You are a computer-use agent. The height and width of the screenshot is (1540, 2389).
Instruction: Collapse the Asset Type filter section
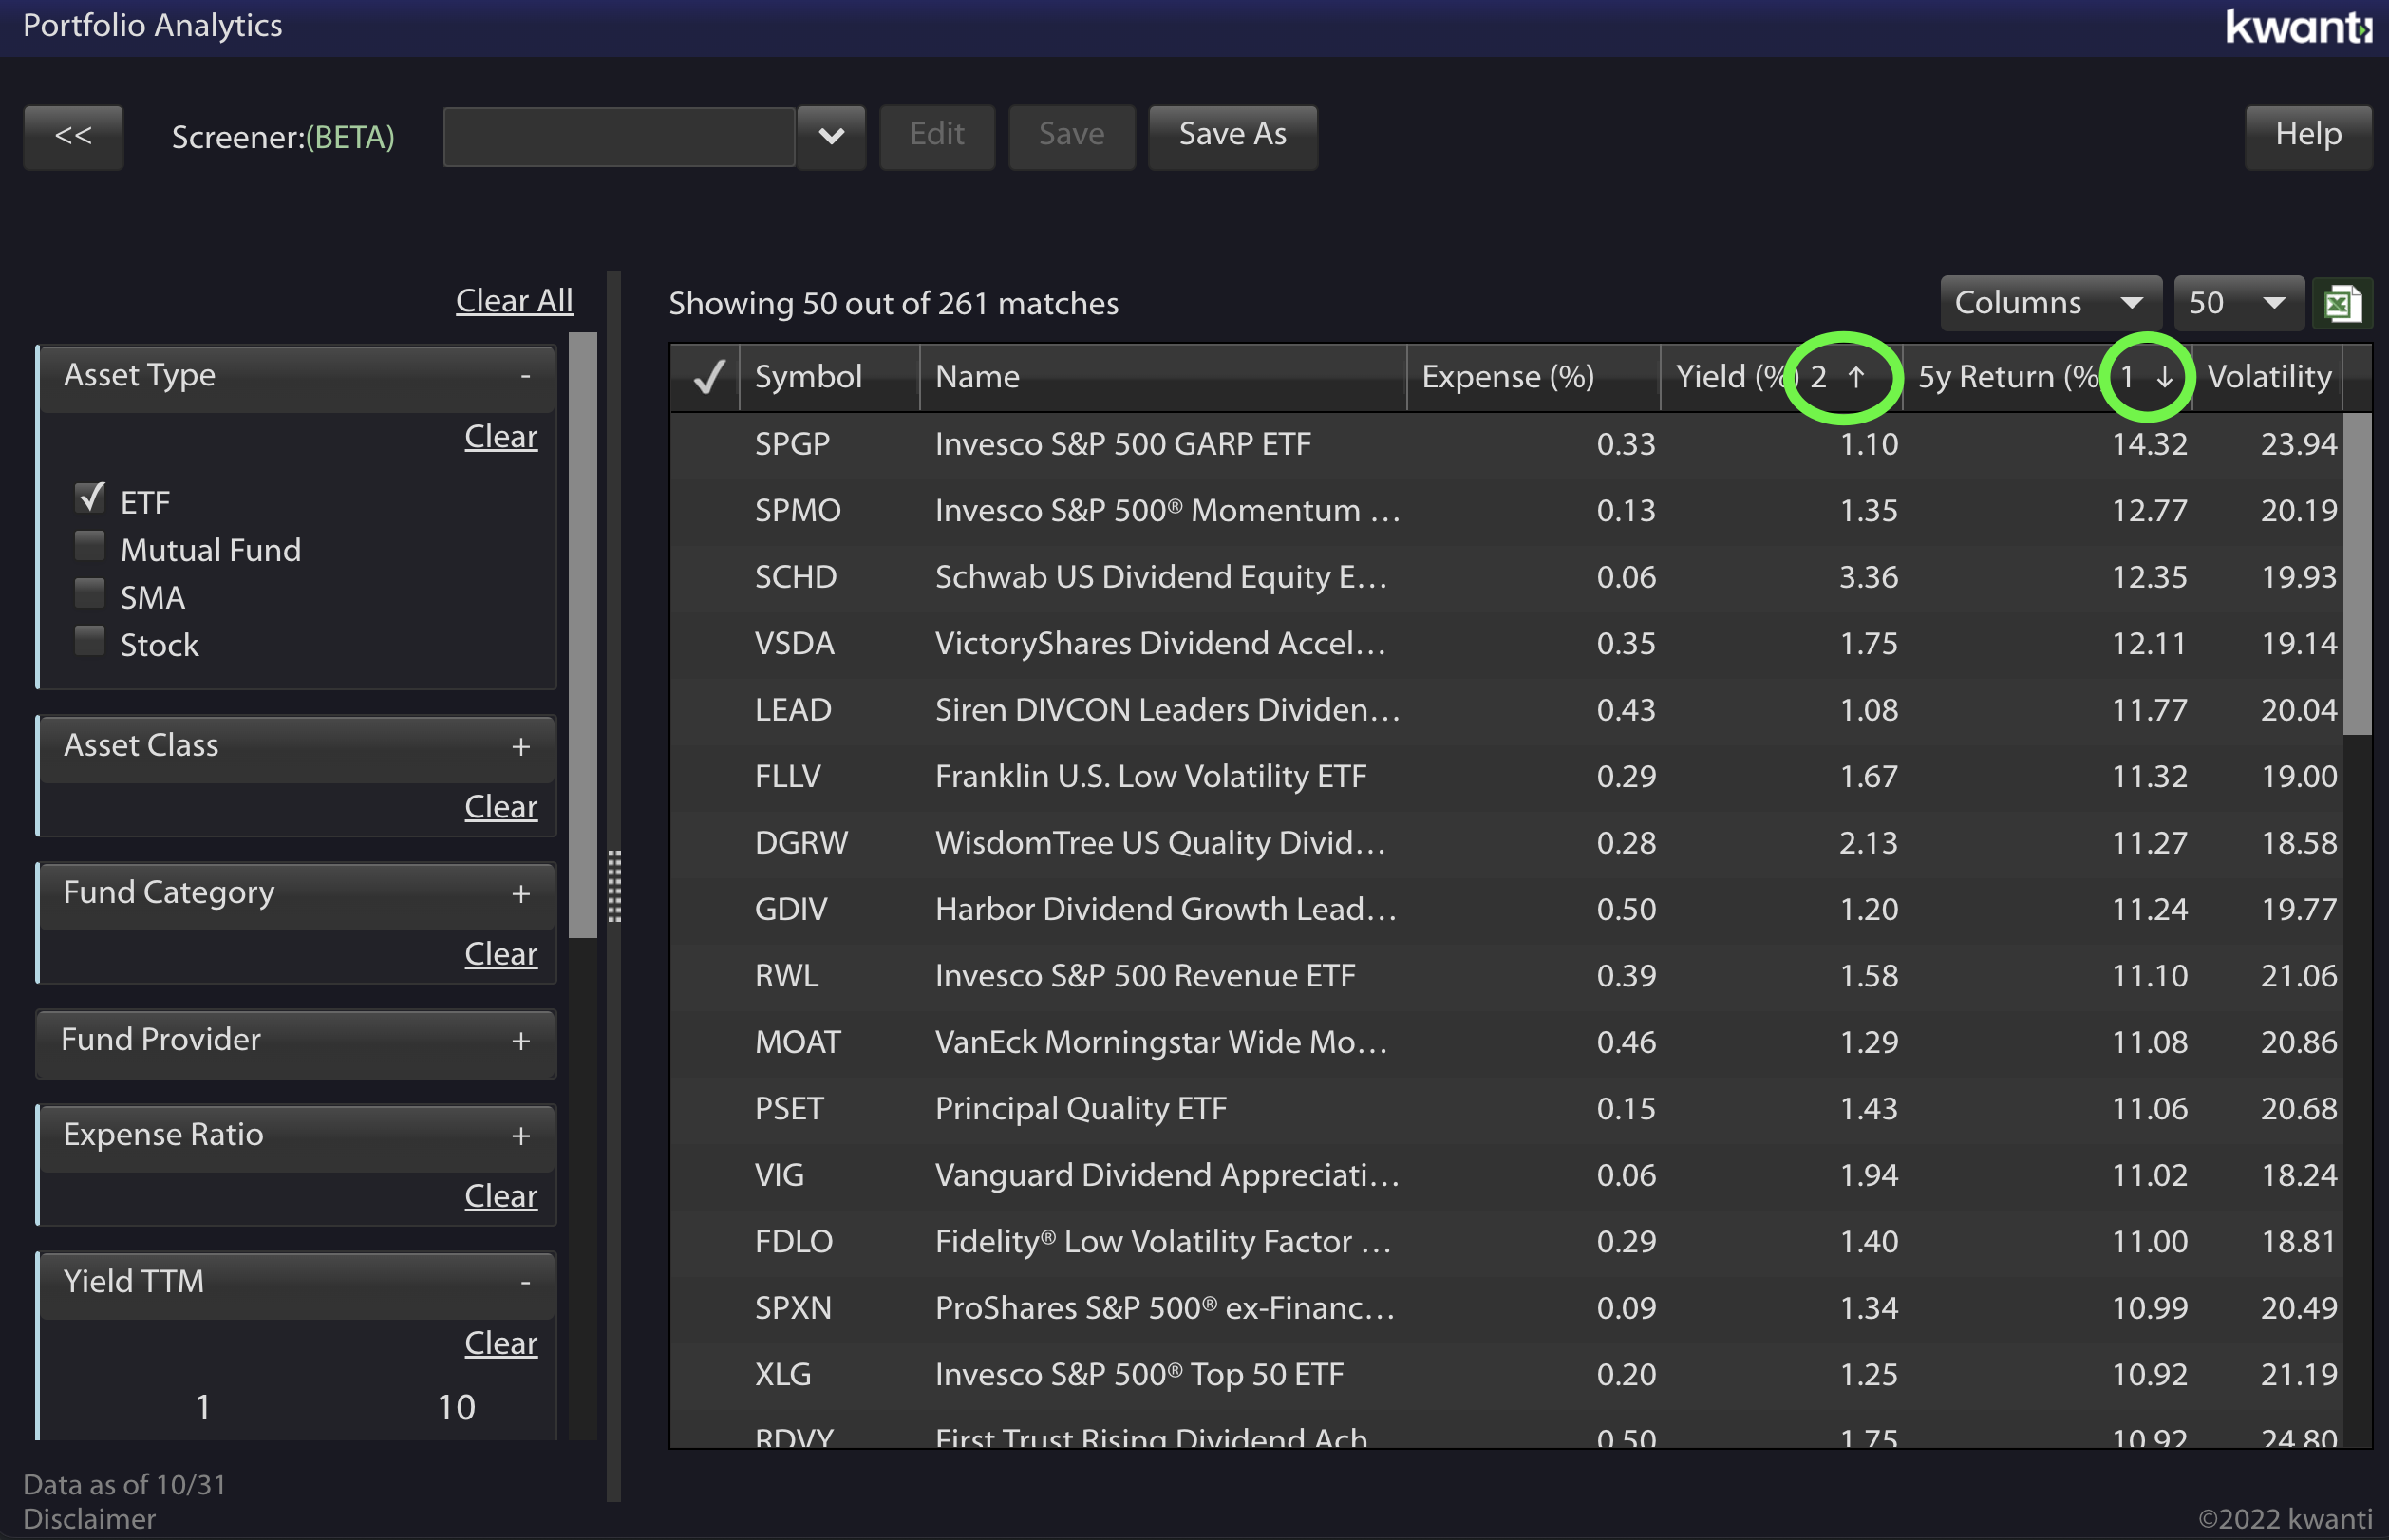[x=298, y=377]
